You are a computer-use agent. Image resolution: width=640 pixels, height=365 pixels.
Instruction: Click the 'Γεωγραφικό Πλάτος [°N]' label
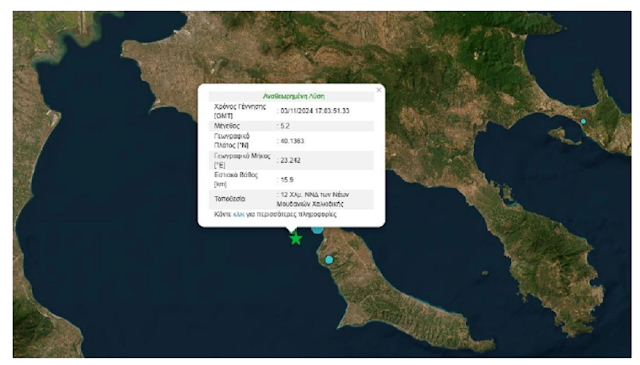tap(231, 140)
